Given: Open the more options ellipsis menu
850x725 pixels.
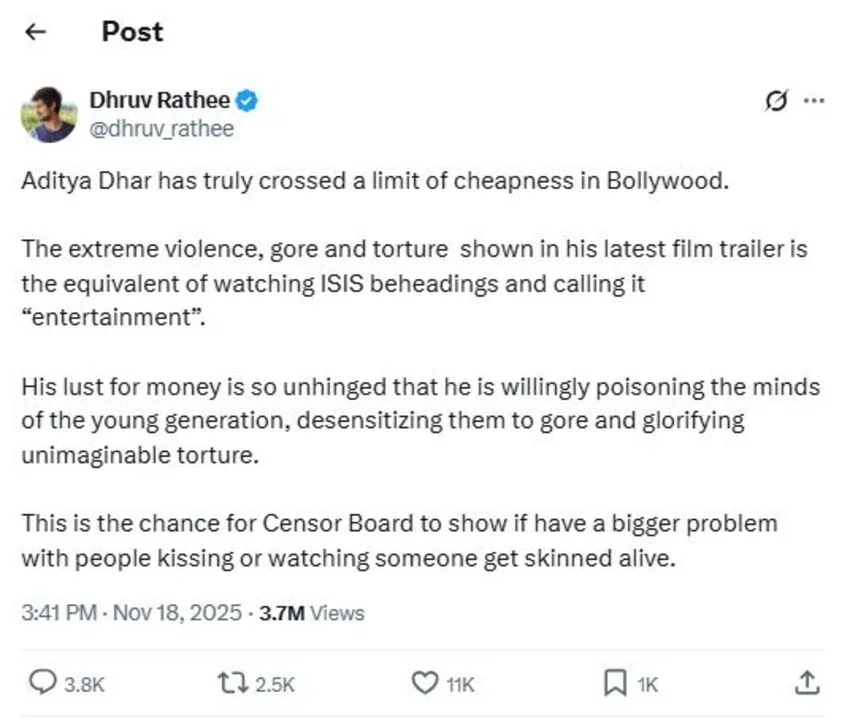Looking at the screenshot, I should click(815, 100).
